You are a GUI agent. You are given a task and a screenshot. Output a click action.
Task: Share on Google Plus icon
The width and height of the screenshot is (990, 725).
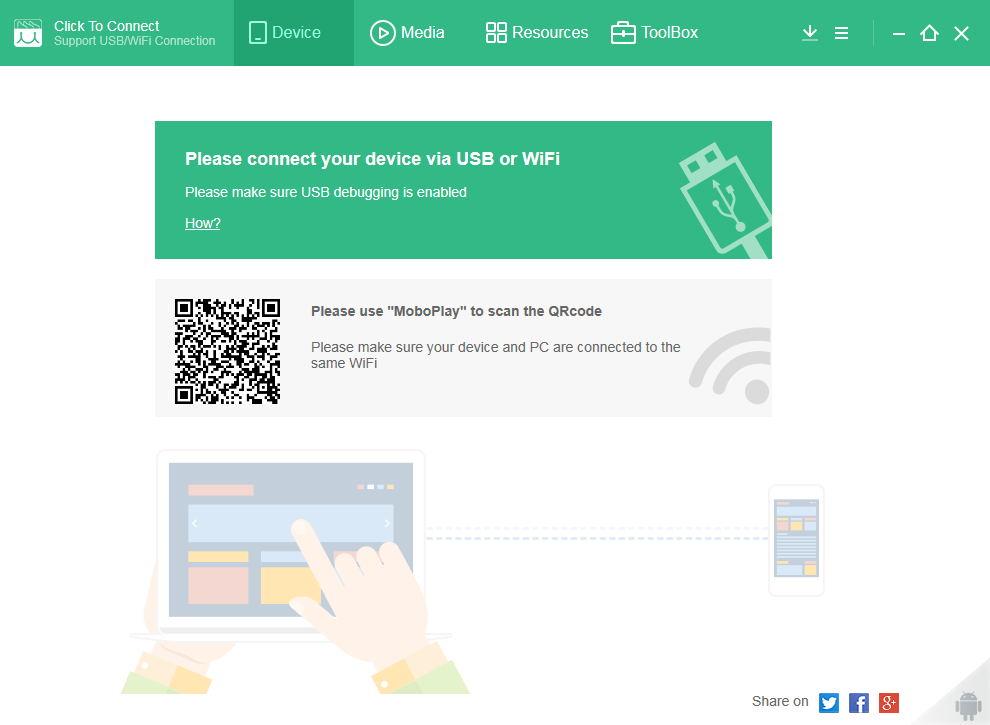point(888,702)
